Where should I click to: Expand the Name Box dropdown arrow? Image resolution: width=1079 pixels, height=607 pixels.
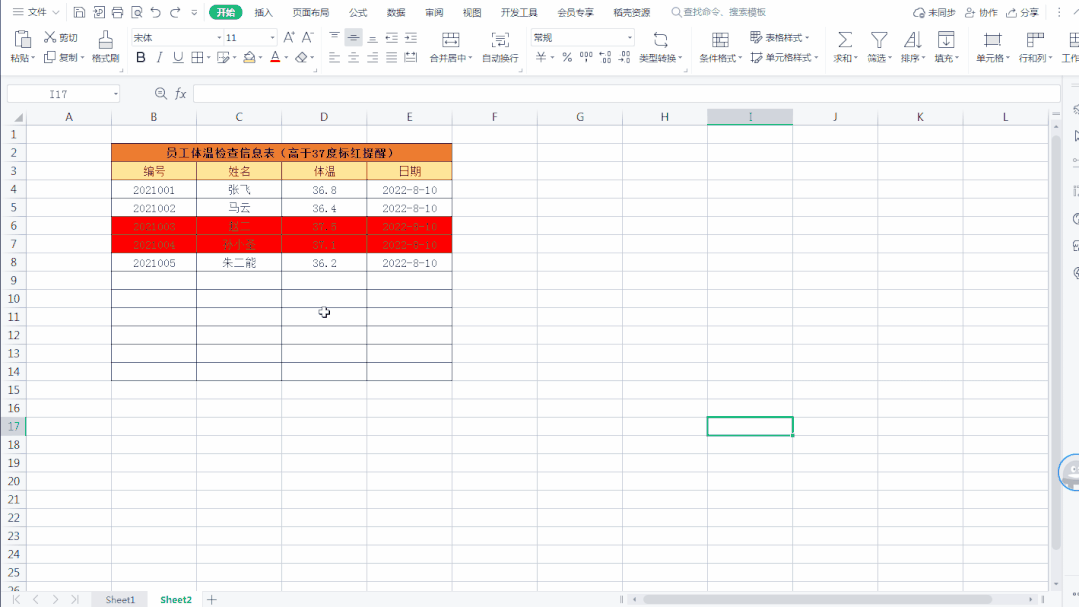[x=116, y=94]
